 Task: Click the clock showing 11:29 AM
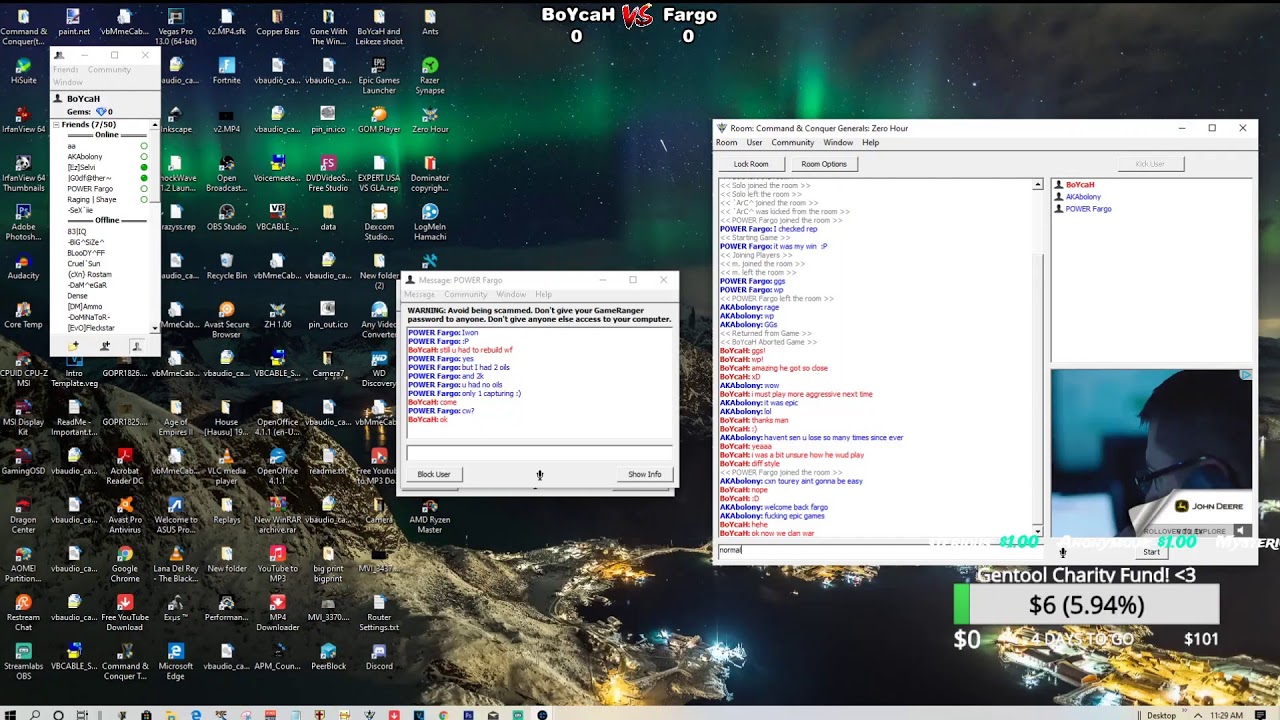[1227, 715]
